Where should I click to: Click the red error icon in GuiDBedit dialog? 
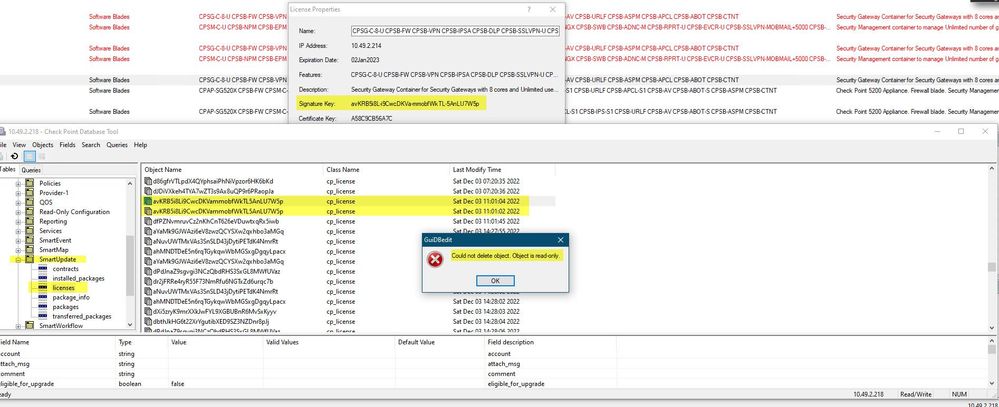coord(435,259)
